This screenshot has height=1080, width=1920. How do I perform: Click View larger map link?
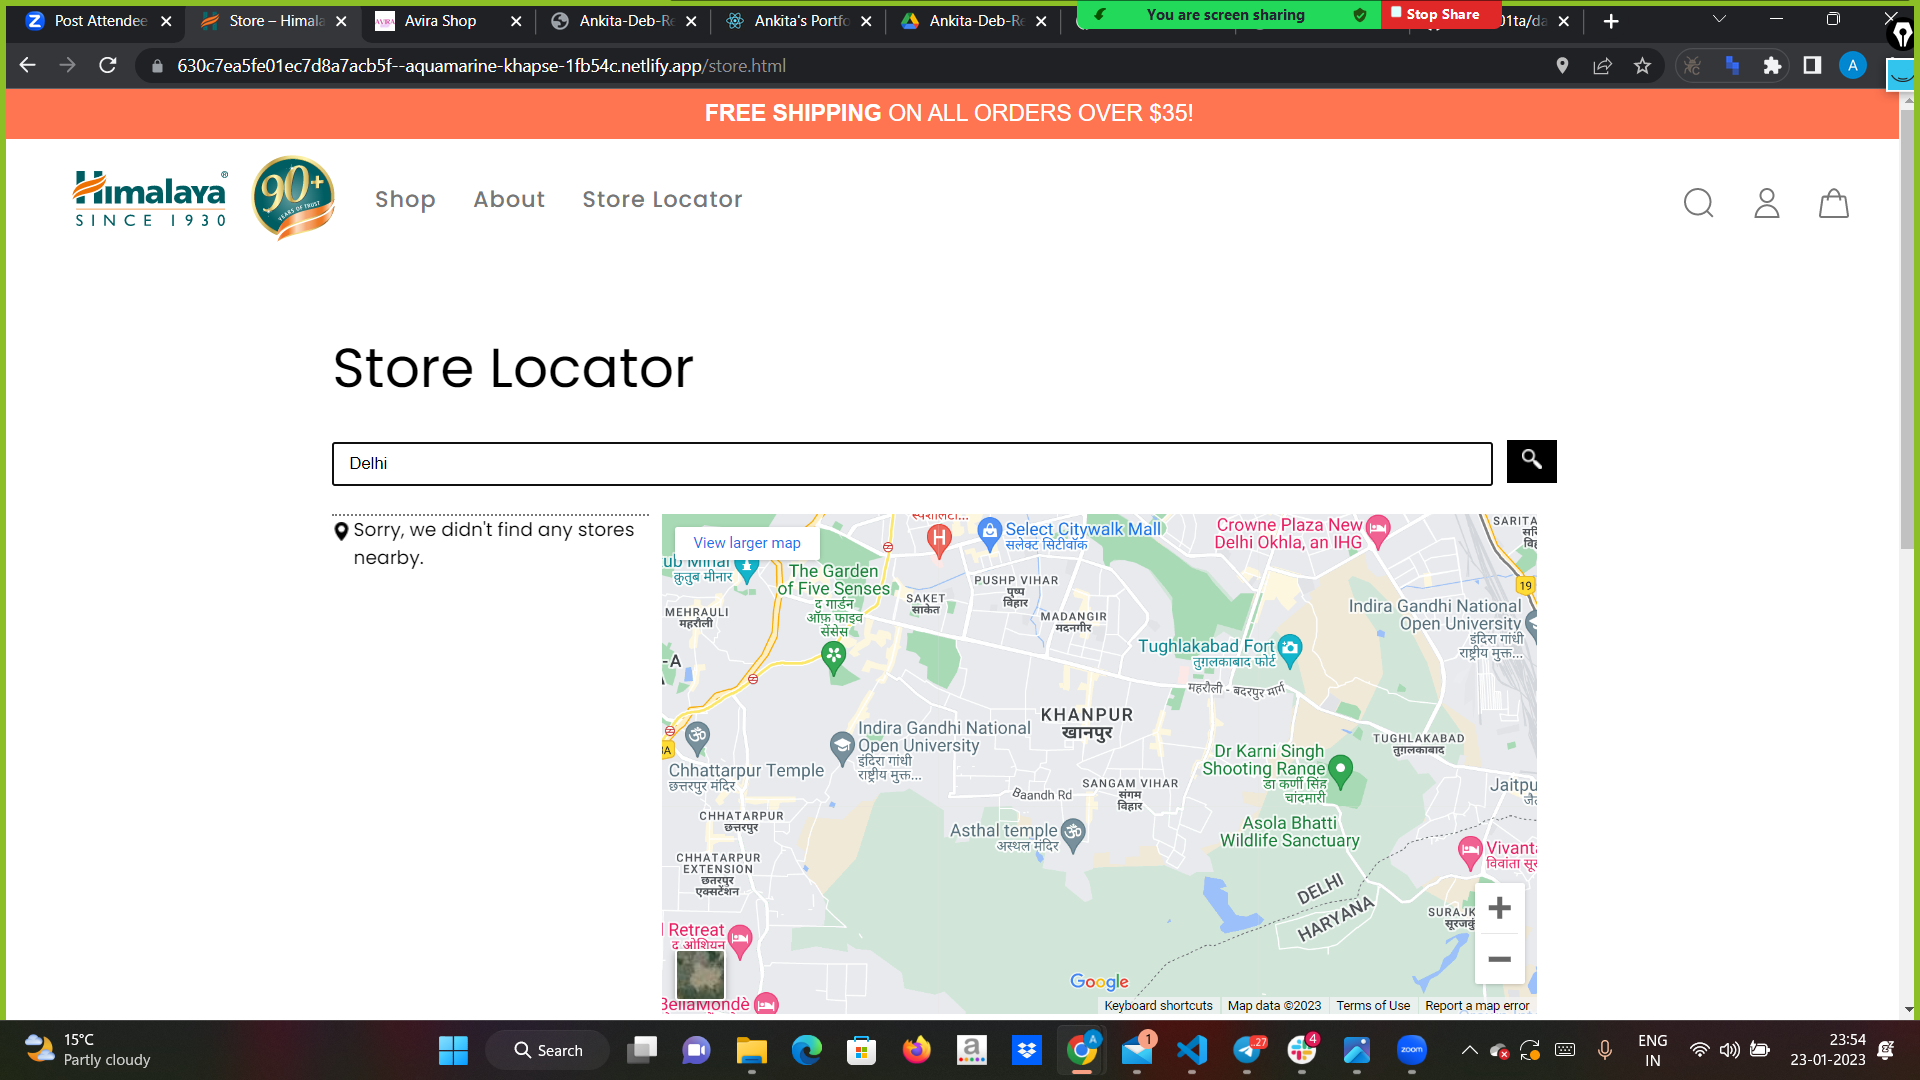(x=747, y=543)
